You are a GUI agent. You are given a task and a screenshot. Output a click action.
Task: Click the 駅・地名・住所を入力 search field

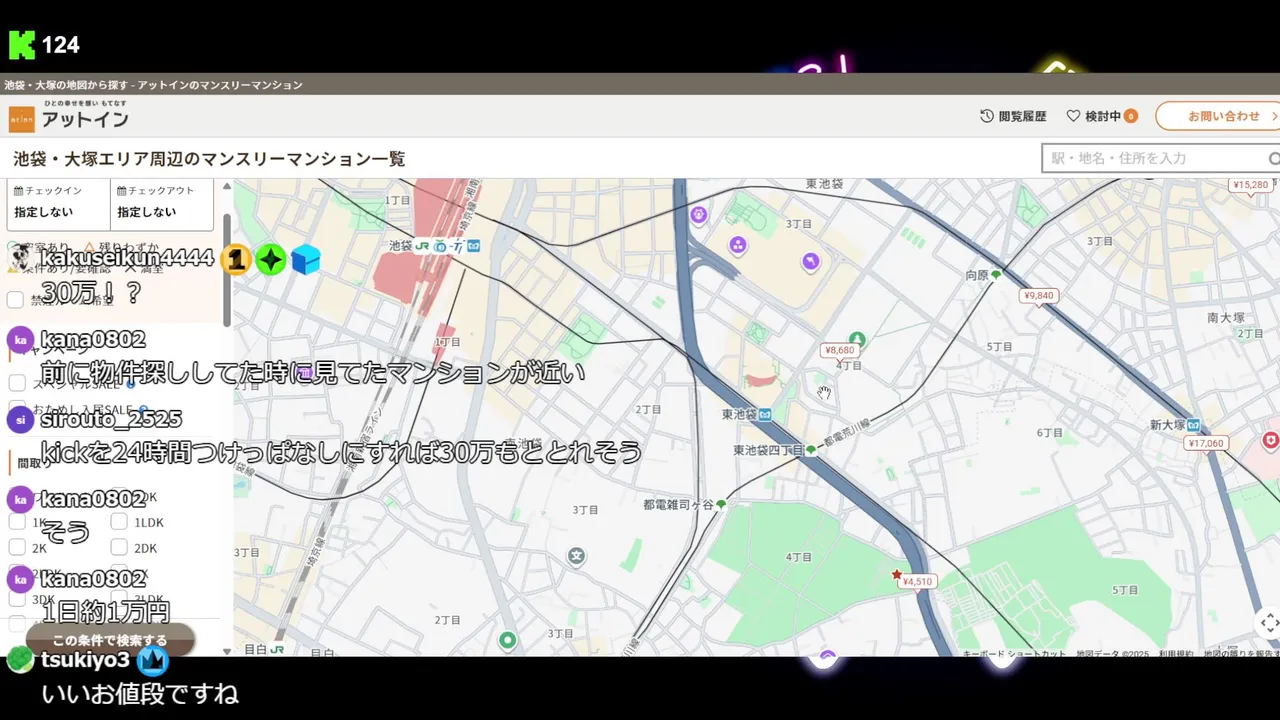1160,158
